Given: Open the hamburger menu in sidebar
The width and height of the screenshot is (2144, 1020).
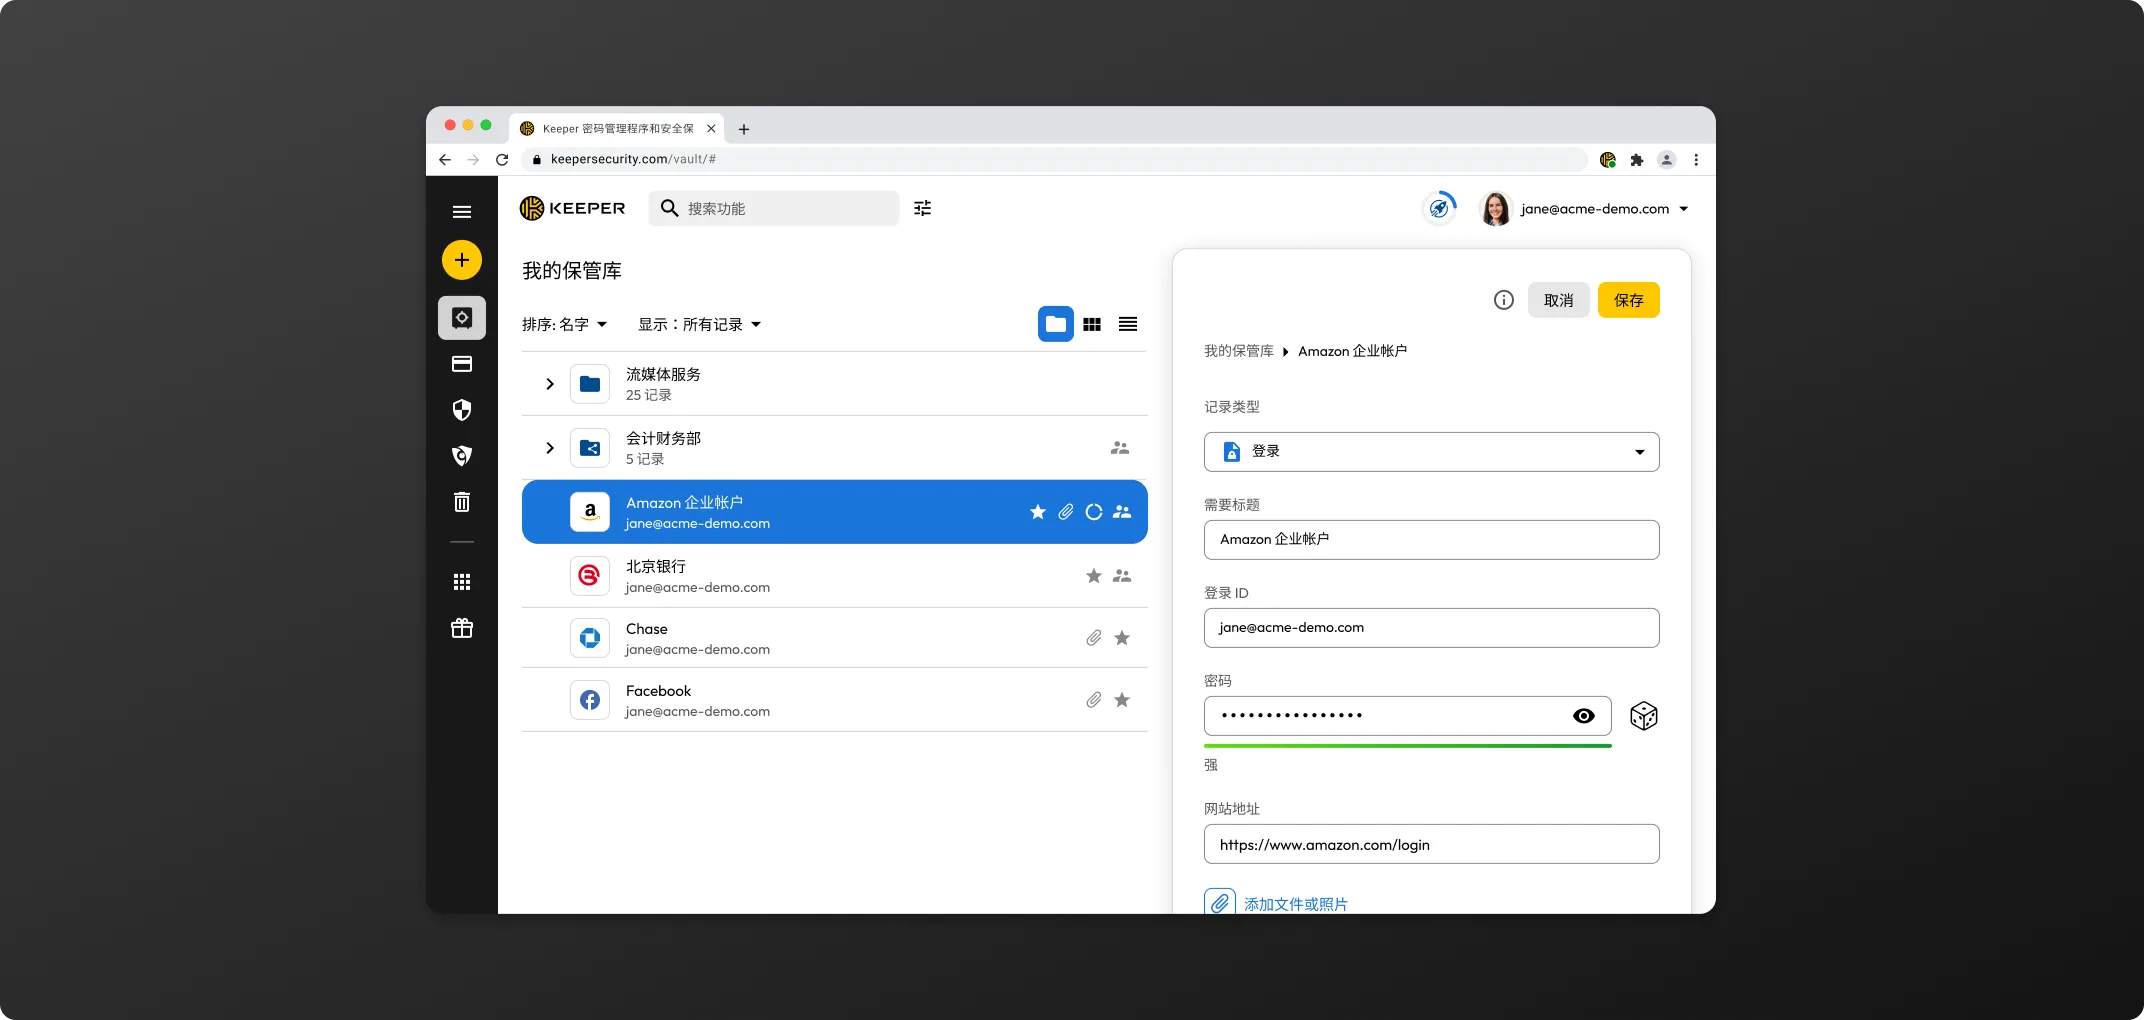Looking at the screenshot, I should (x=461, y=212).
